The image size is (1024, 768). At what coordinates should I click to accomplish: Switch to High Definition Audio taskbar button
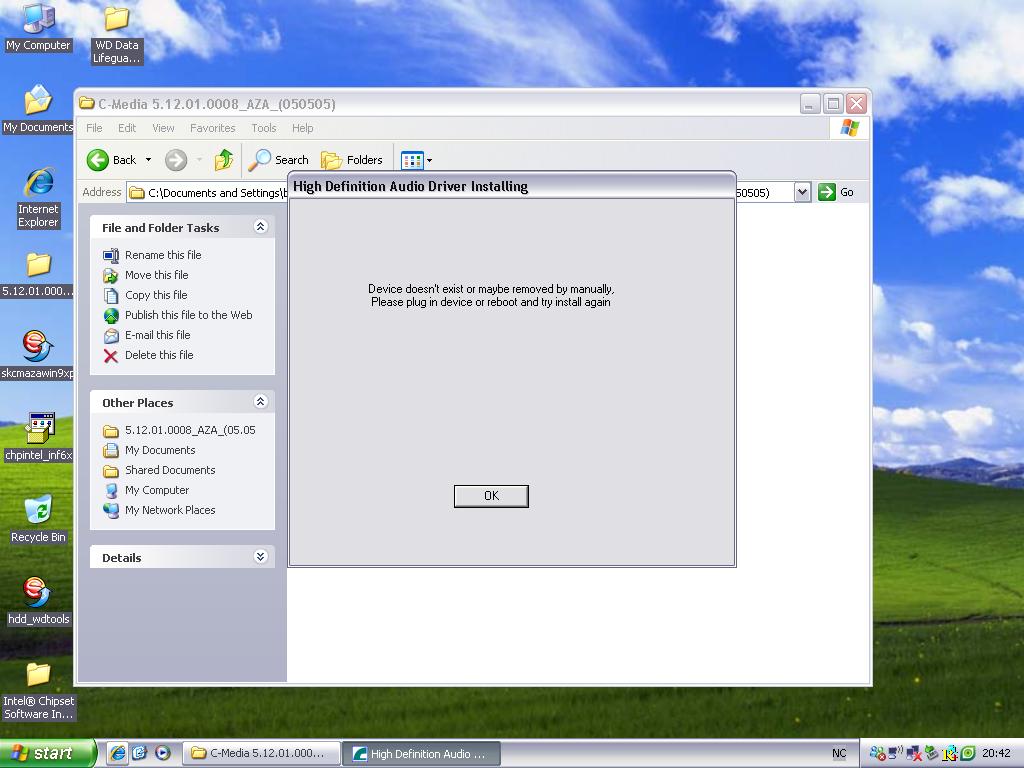pos(422,754)
